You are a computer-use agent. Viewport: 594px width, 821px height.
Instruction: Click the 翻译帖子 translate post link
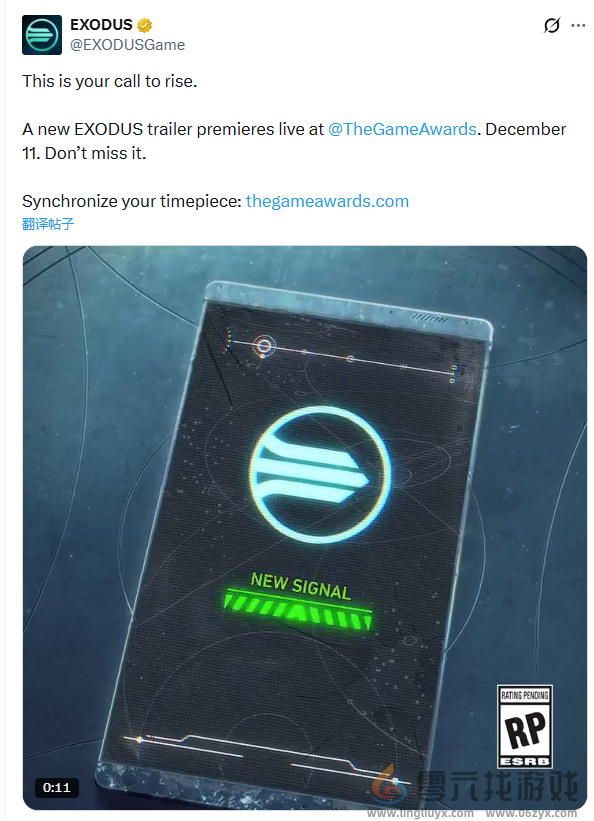click(x=48, y=224)
